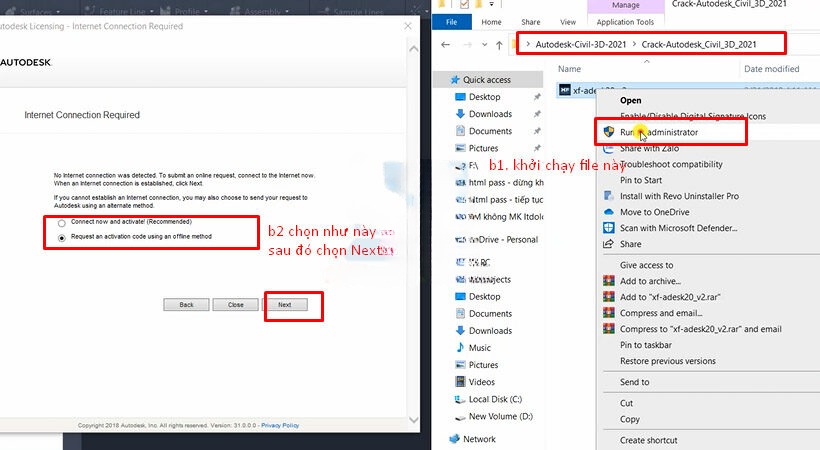This screenshot has height=450, width=820.
Task: Click Close button beside Back
Action: click(235, 305)
